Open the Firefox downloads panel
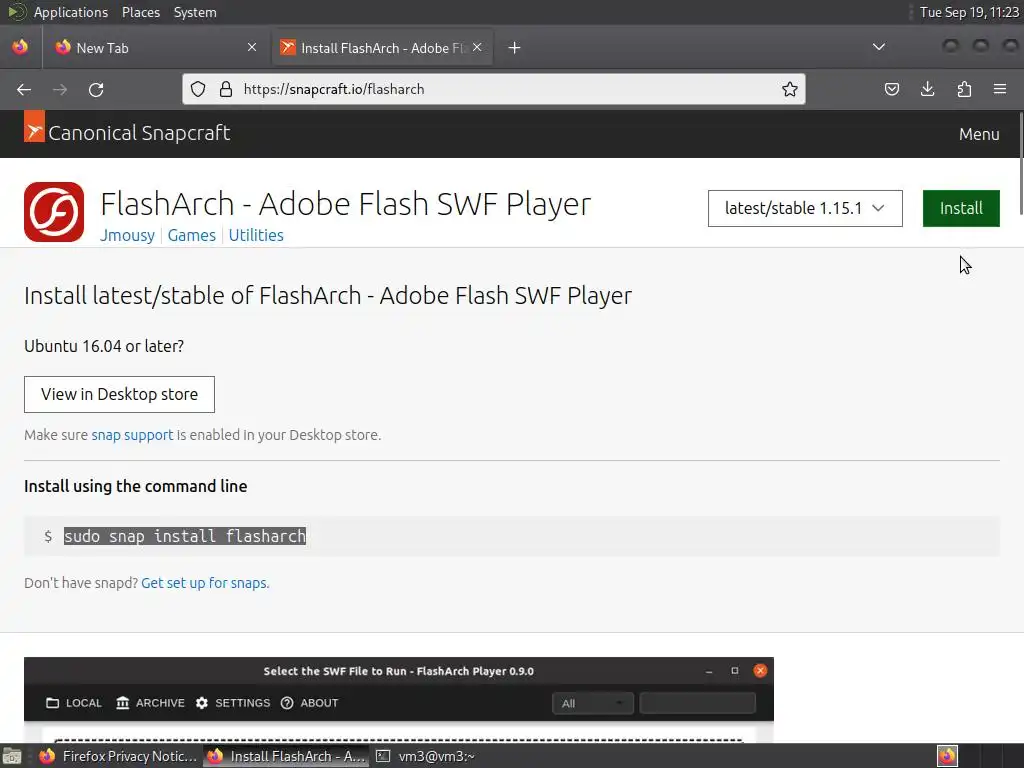 [927, 89]
